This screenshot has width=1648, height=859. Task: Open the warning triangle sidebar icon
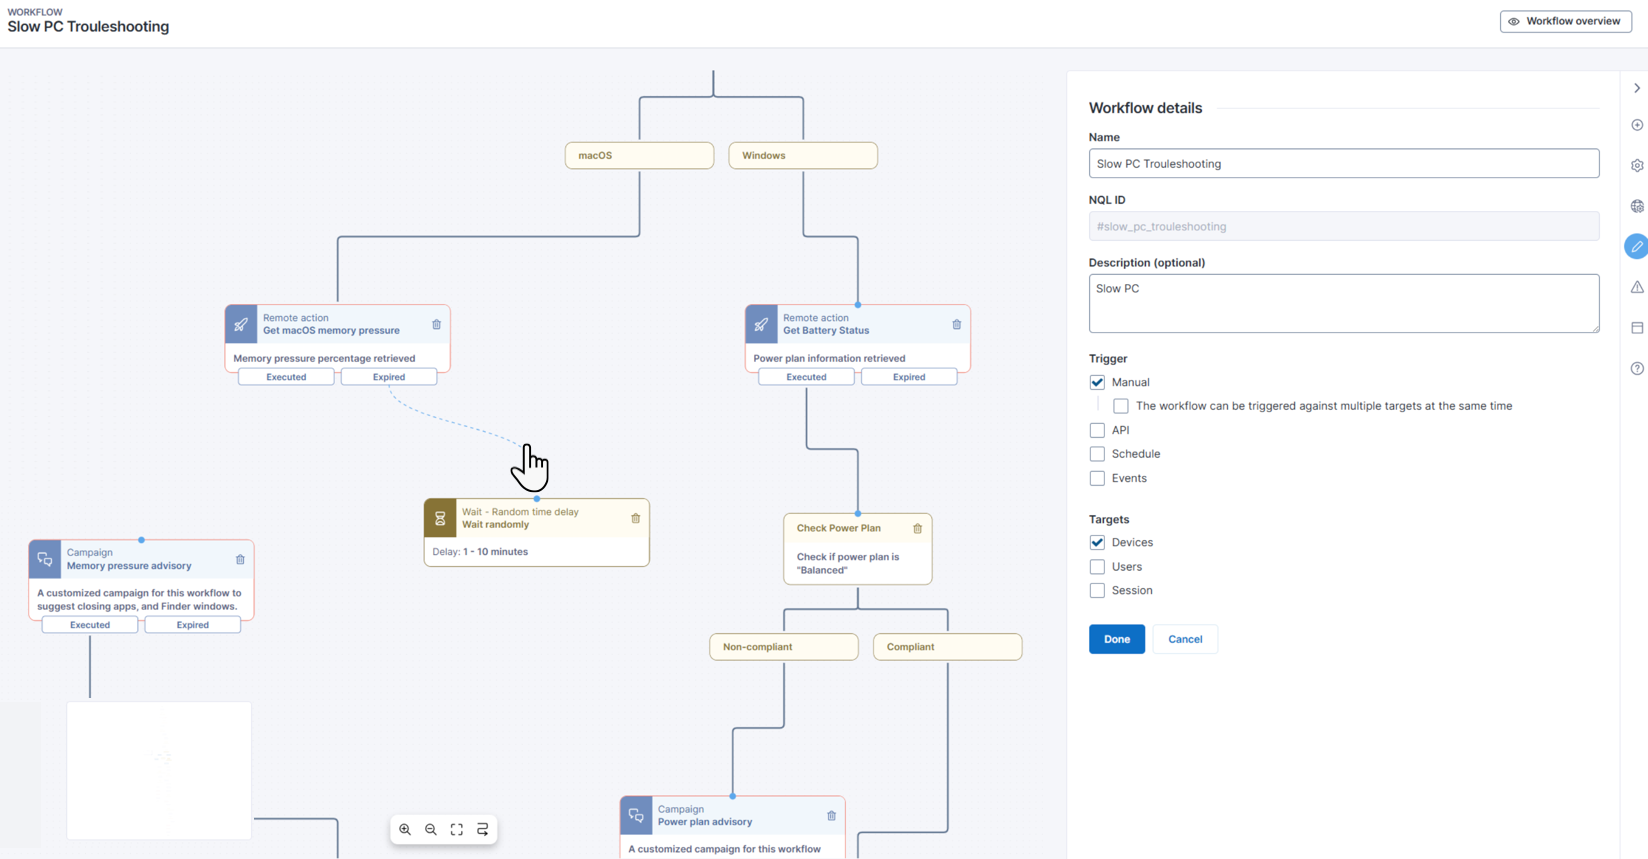tap(1637, 287)
